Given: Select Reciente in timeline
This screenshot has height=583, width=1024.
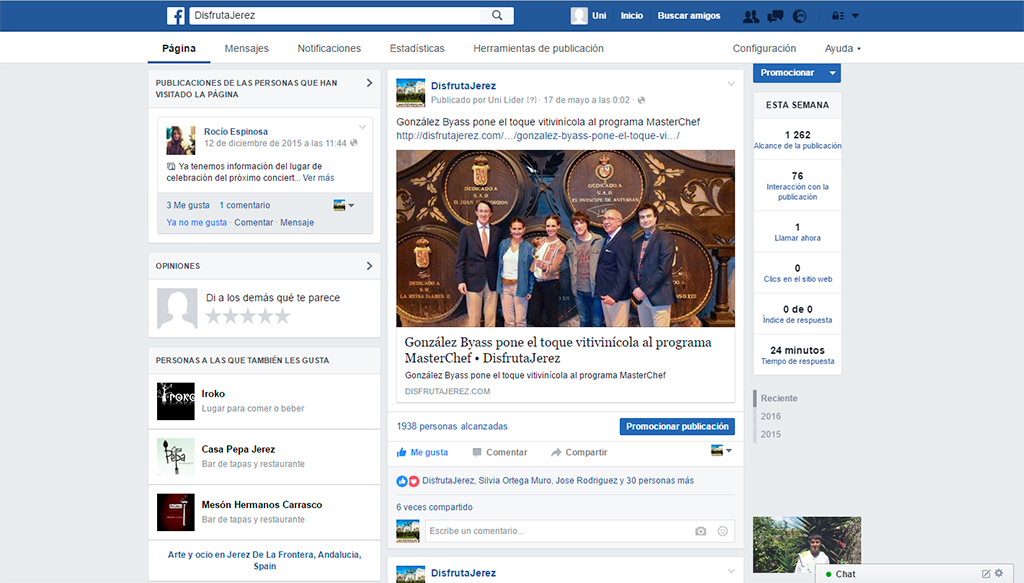Looking at the screenshot, I should pos(778,398).
